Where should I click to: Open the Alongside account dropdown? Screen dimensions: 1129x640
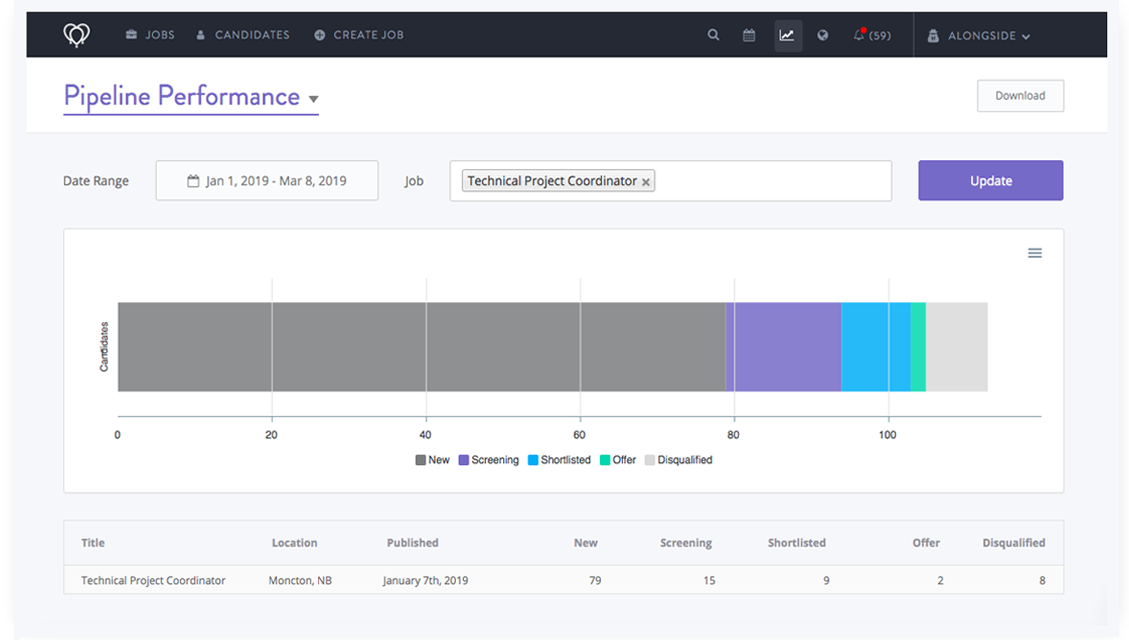point(978,35)
